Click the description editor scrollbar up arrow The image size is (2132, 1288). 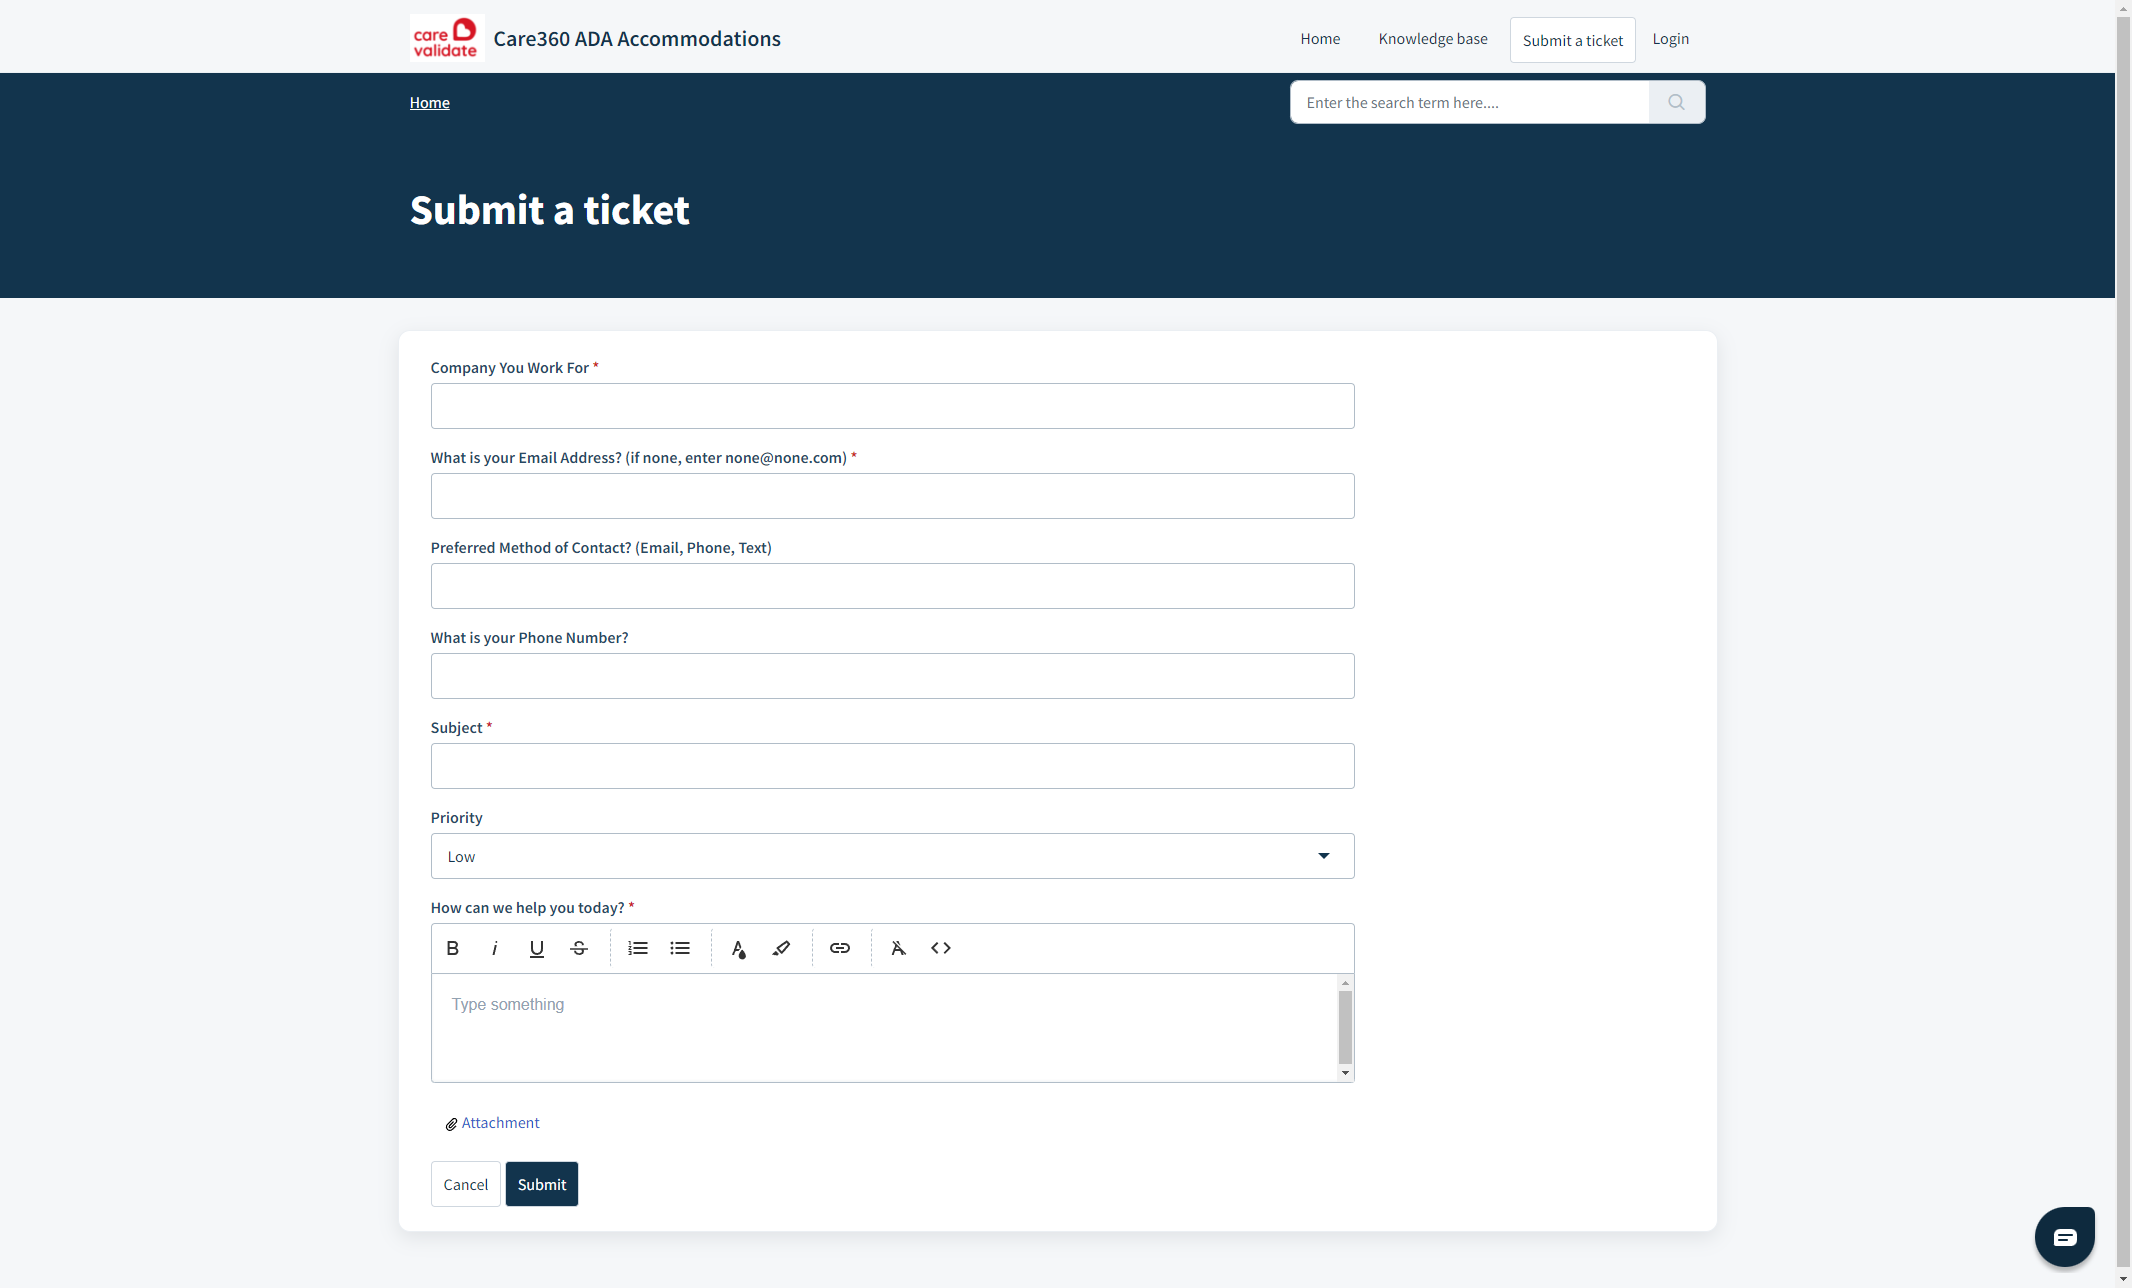tap(1346, 983)
